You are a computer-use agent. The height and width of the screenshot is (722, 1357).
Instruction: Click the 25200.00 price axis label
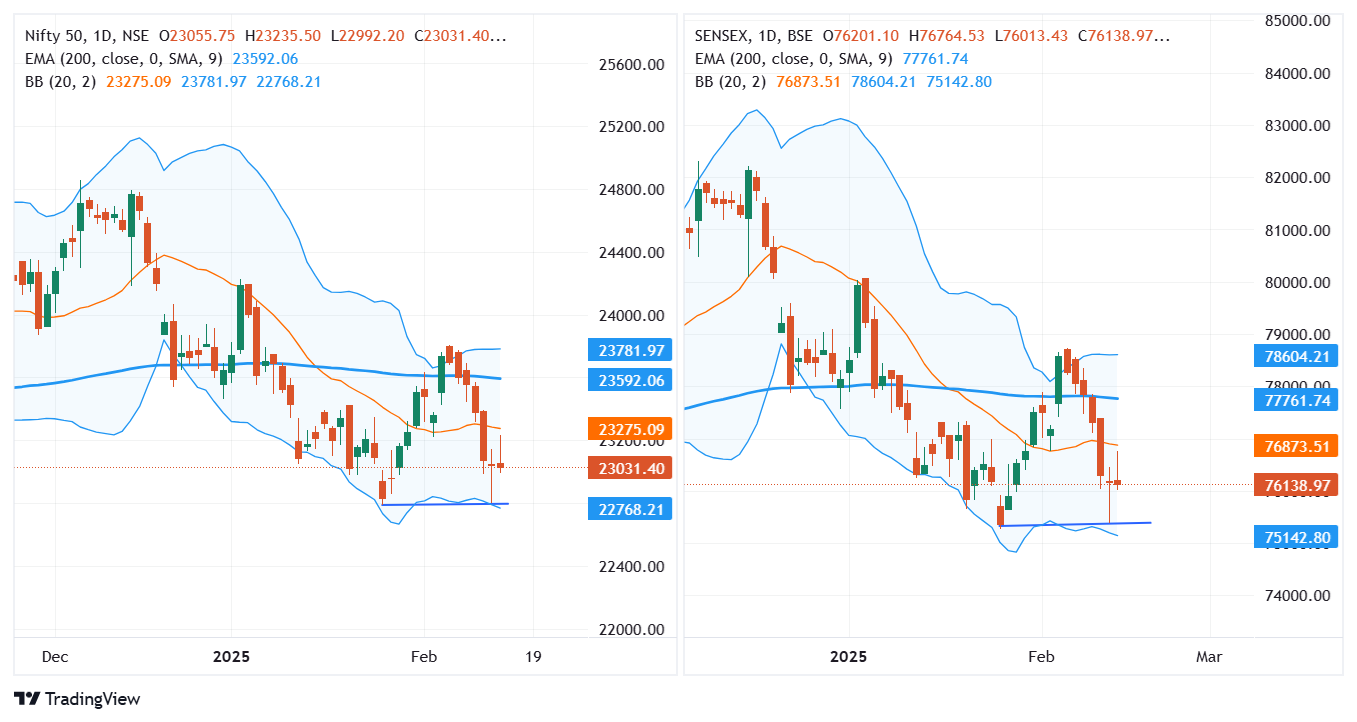pyautogui.click(x=630, y=127)
